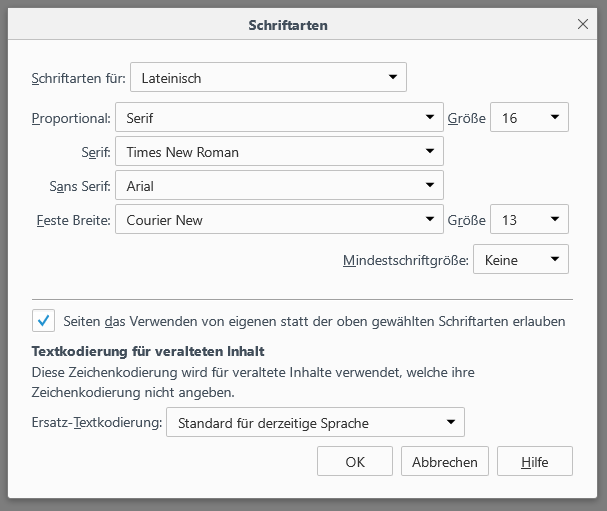Click the Schriftarten dialog title
Image resolution: width=607 pixels, height=511 pixels.
pos(288,25)
